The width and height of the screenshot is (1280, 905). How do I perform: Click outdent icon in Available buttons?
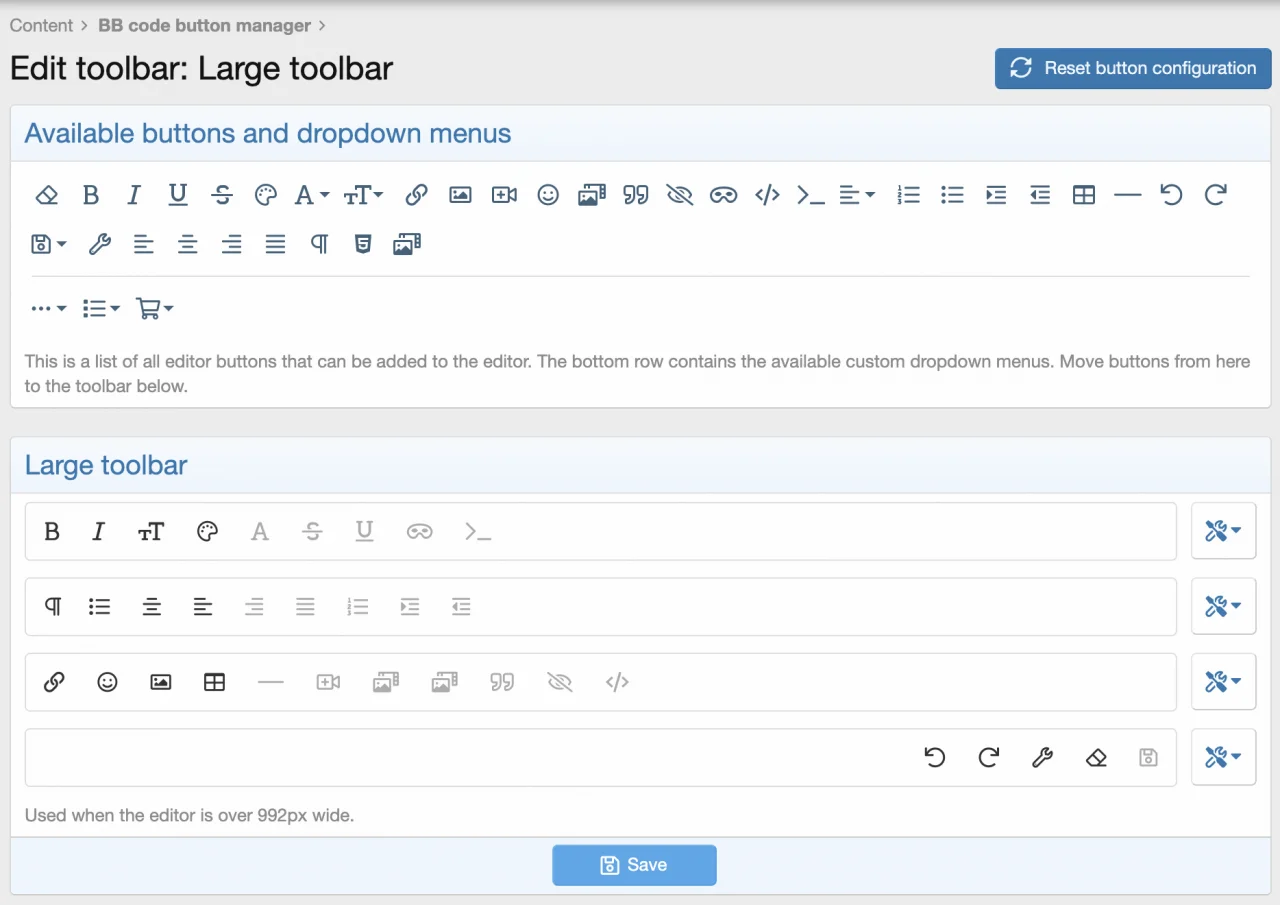click(x=1040, y=196)
